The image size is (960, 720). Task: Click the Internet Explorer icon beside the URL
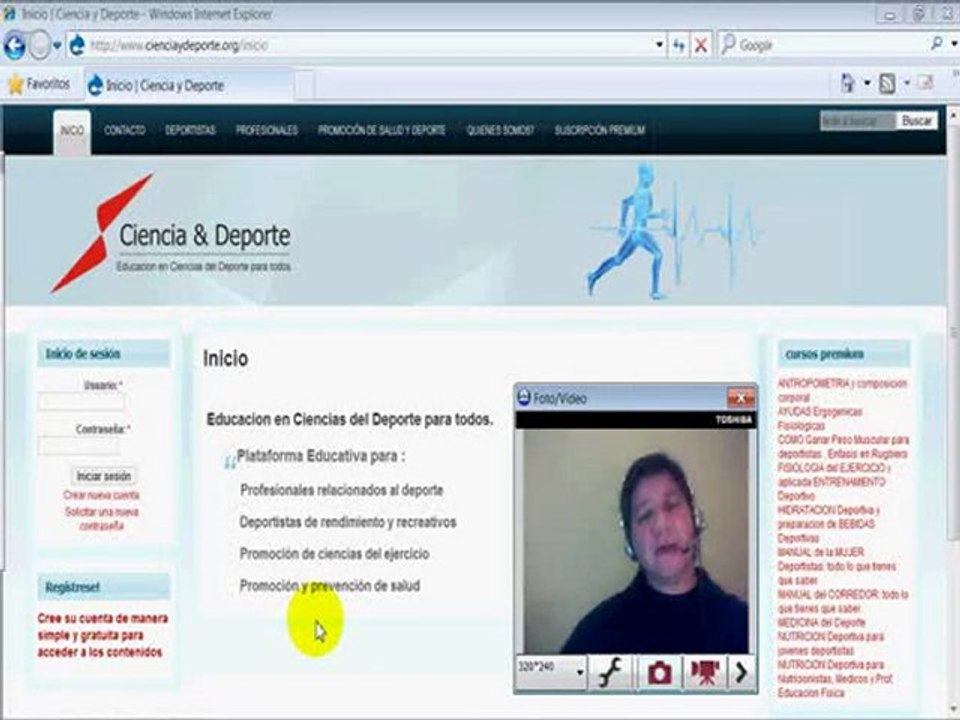tap(77, 45)
